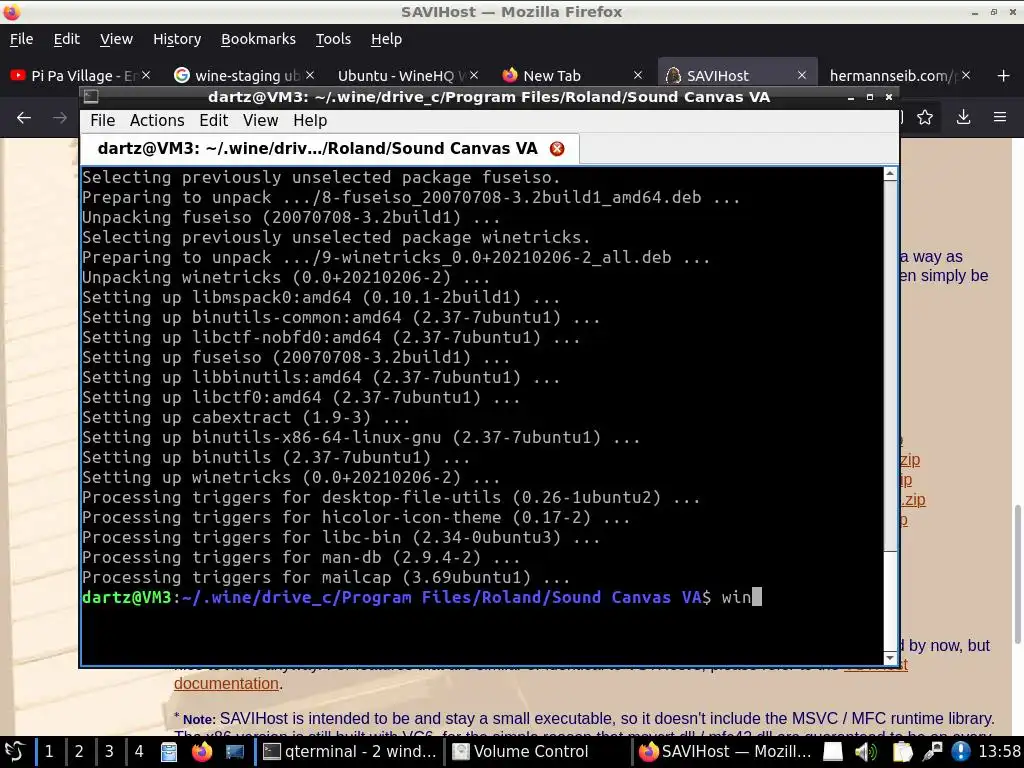1024x768 pixels.
Task: Click the 13:58 clock
Action: coord(1000,752)
